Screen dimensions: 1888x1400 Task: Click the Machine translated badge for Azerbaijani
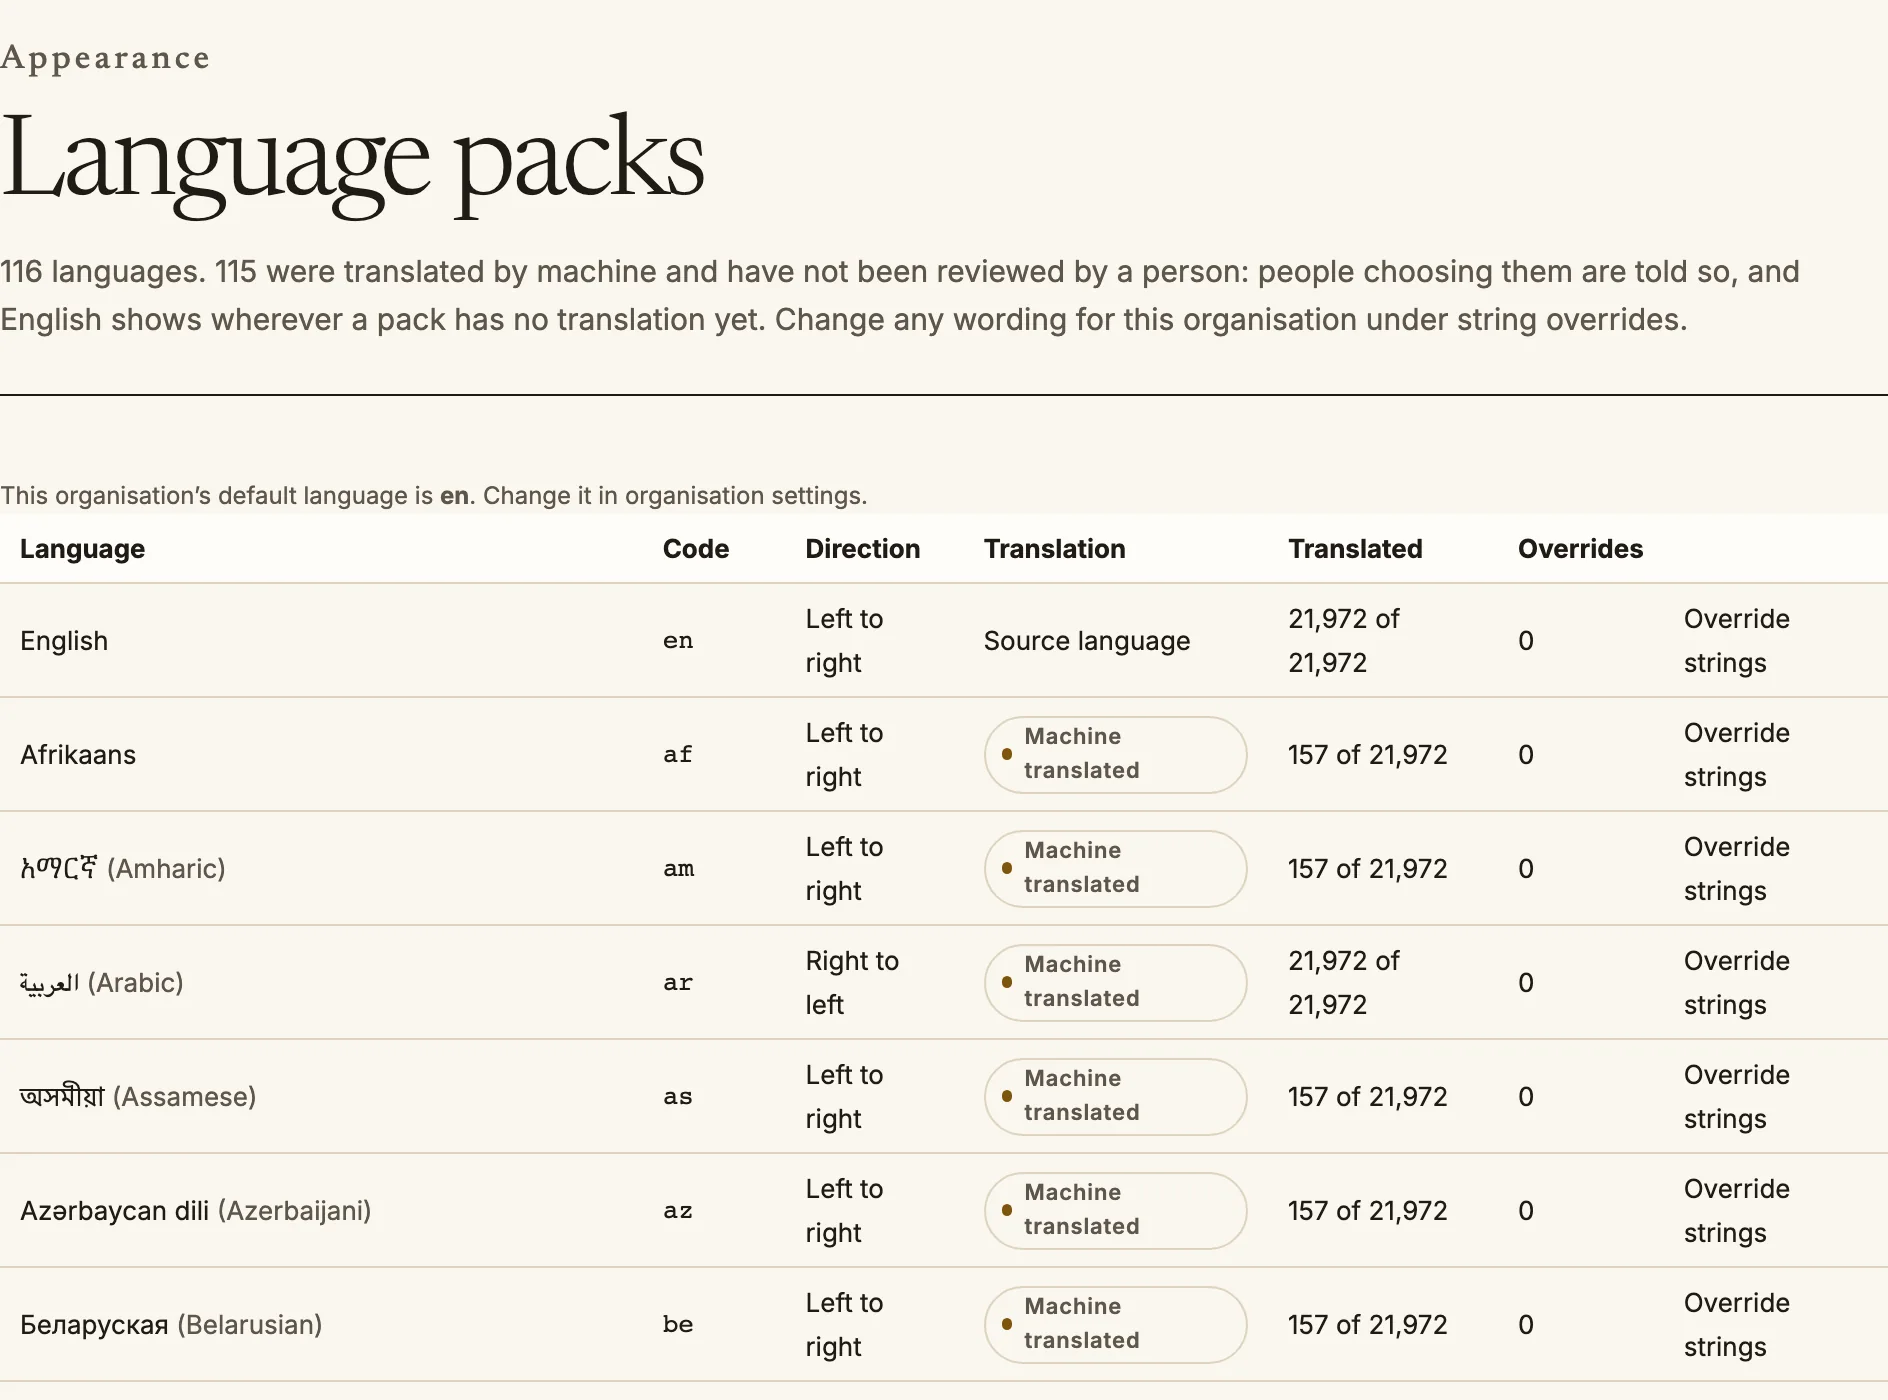[1116, 1211]
